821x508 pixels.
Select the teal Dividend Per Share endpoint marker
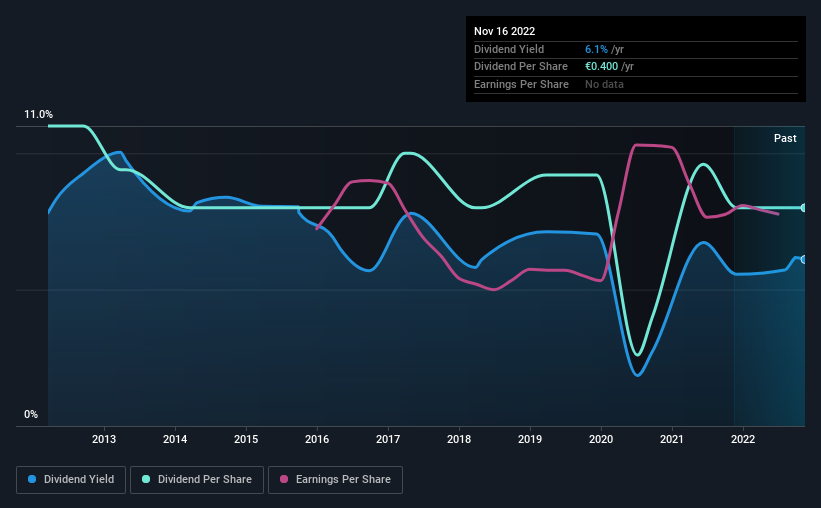[x=804, y=208]
